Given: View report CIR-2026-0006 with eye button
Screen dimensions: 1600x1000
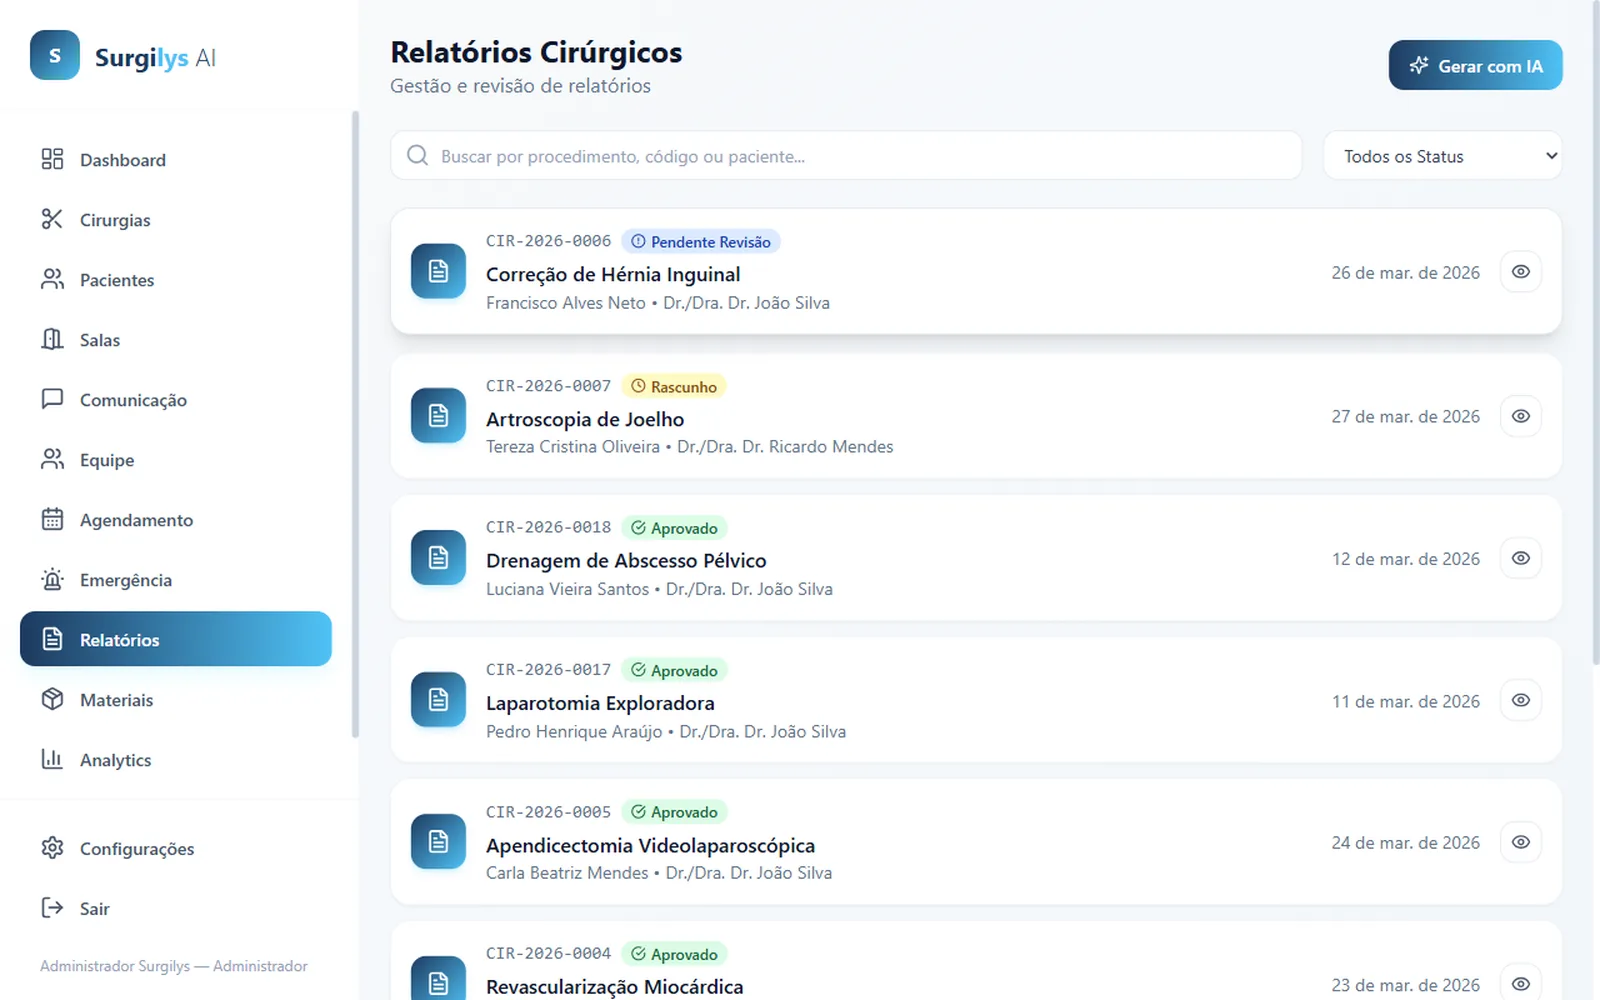Looking at the screenshot, I should coord(1520,271).
